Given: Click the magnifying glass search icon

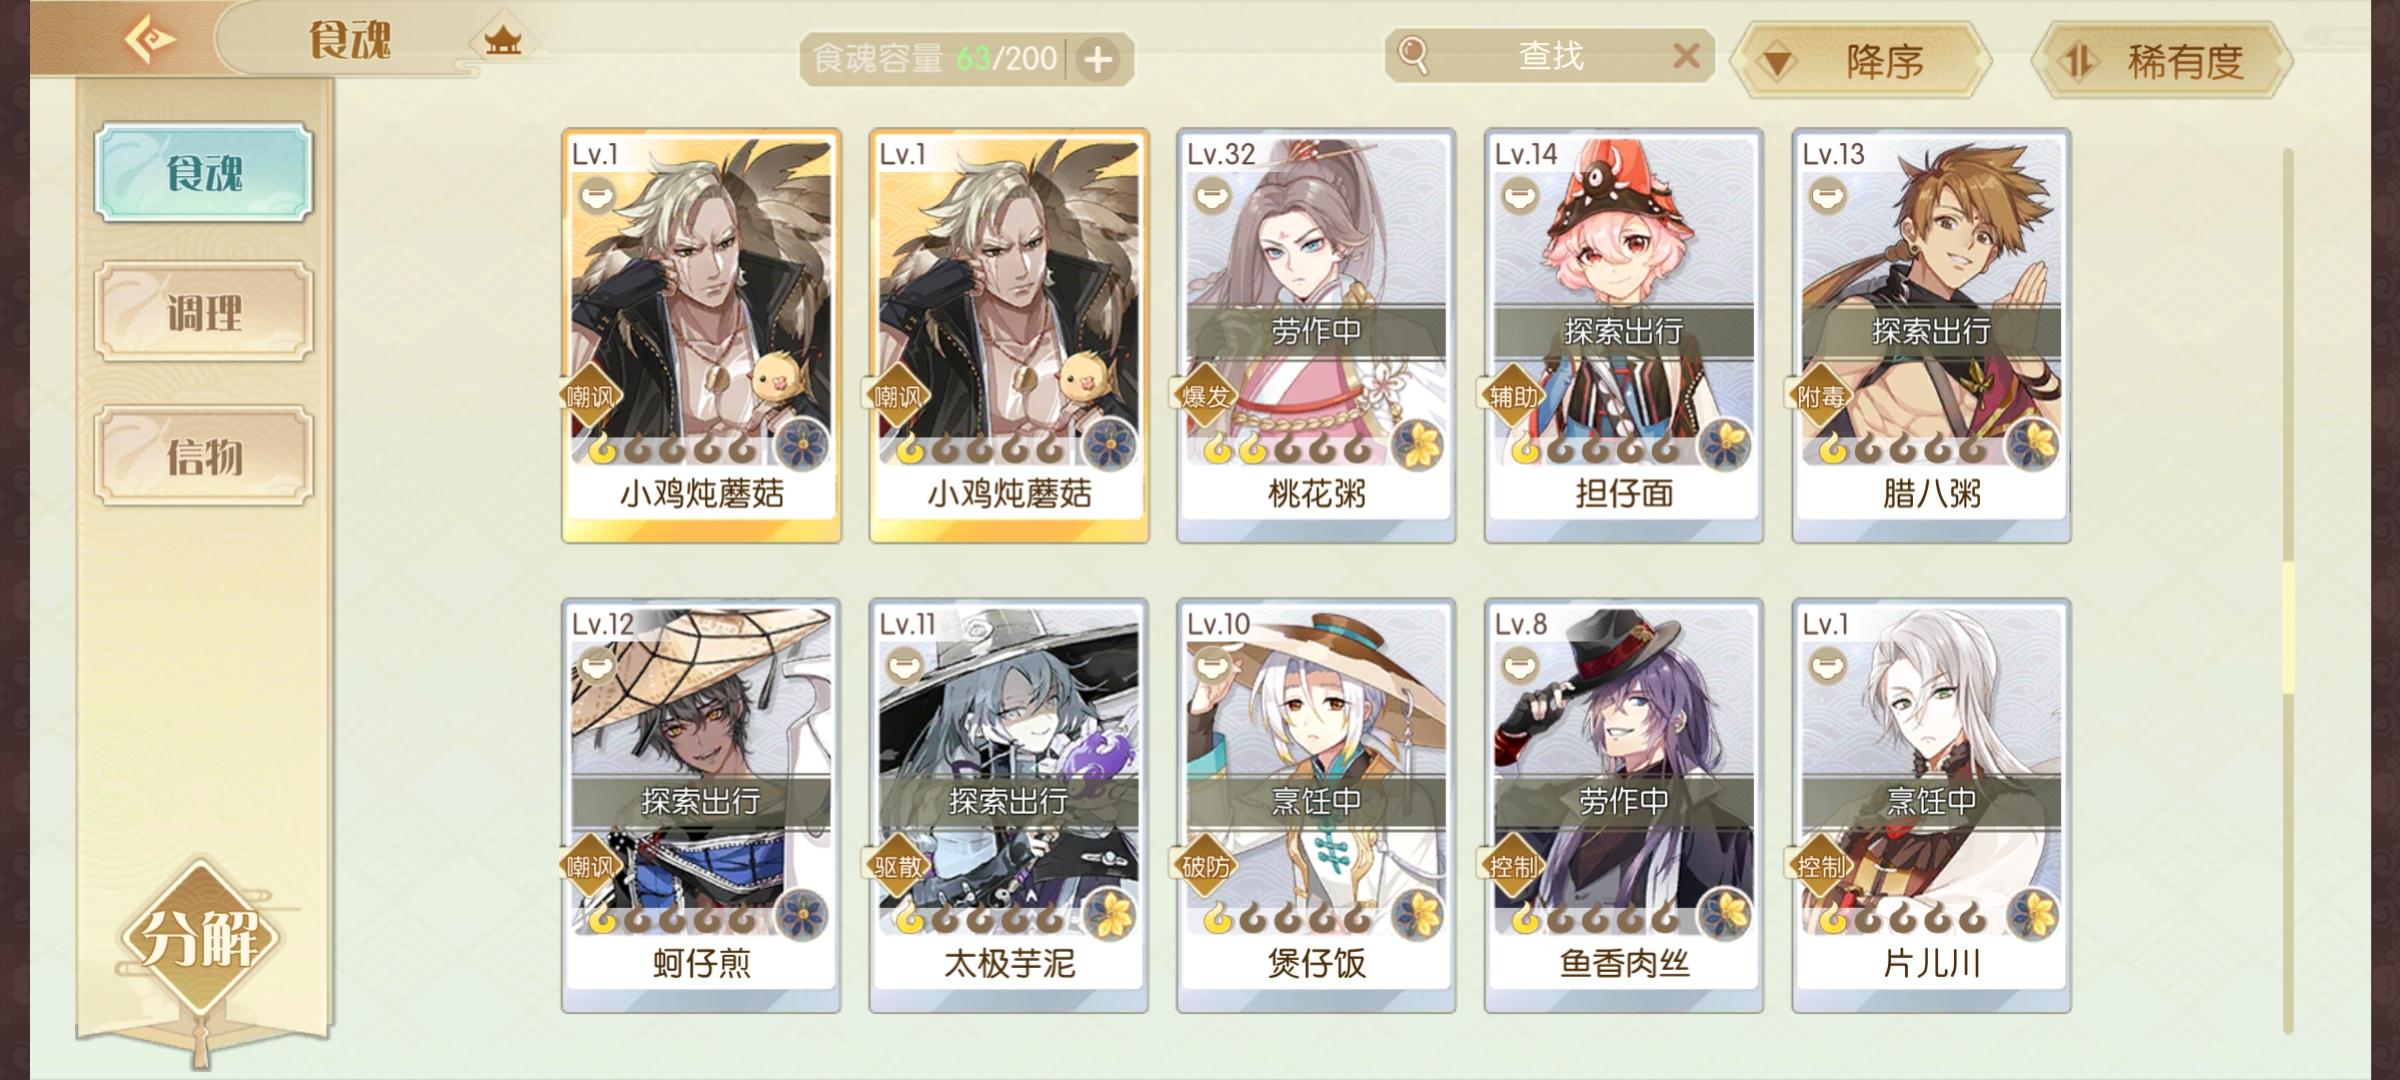Looking at the screenshot, I should [x=1413, y=55].
